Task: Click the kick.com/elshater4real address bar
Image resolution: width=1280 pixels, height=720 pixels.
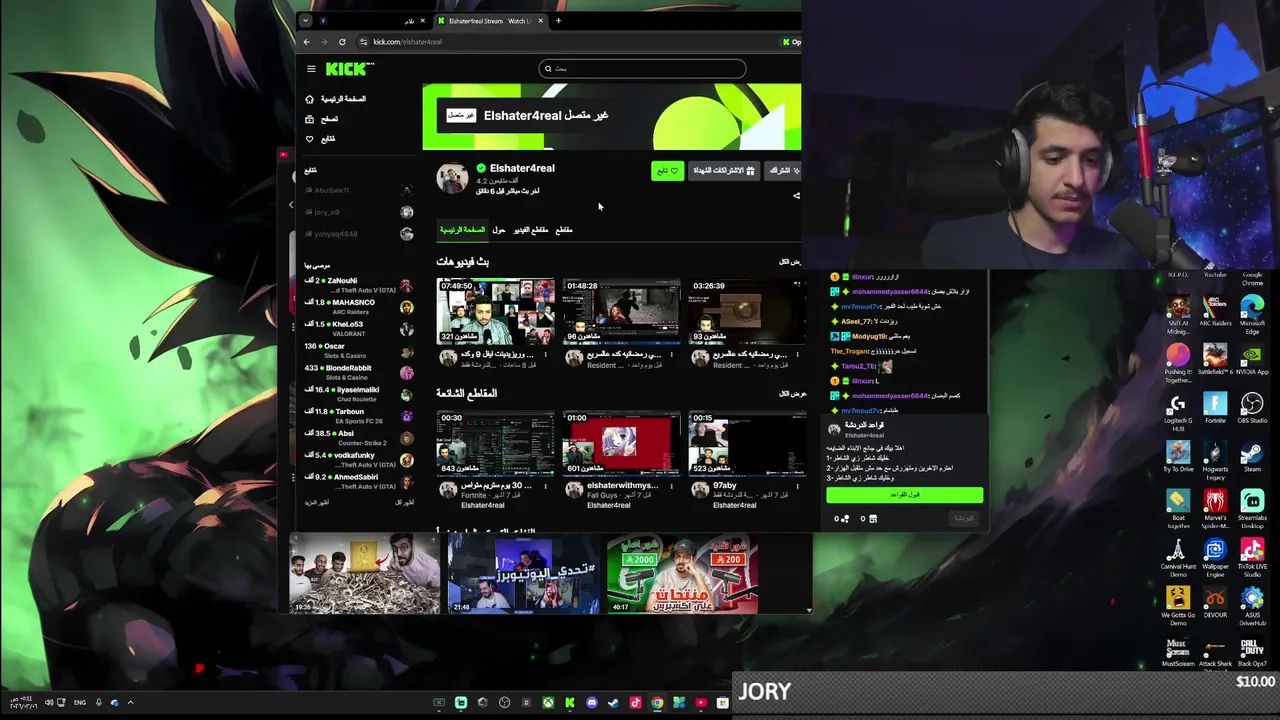Action: [x=570, y=42]
